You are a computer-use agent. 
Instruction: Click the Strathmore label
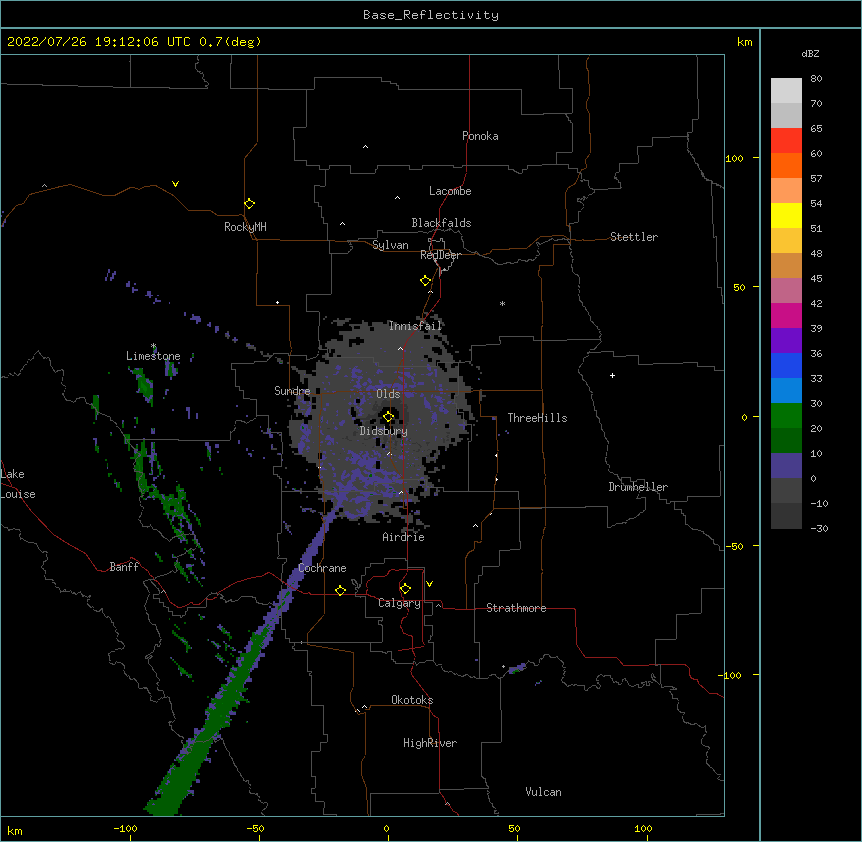[516, 608]
